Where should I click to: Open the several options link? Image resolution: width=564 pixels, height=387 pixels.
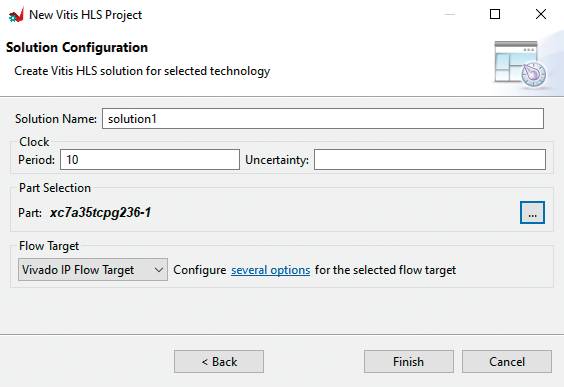[x=270, y=270]
